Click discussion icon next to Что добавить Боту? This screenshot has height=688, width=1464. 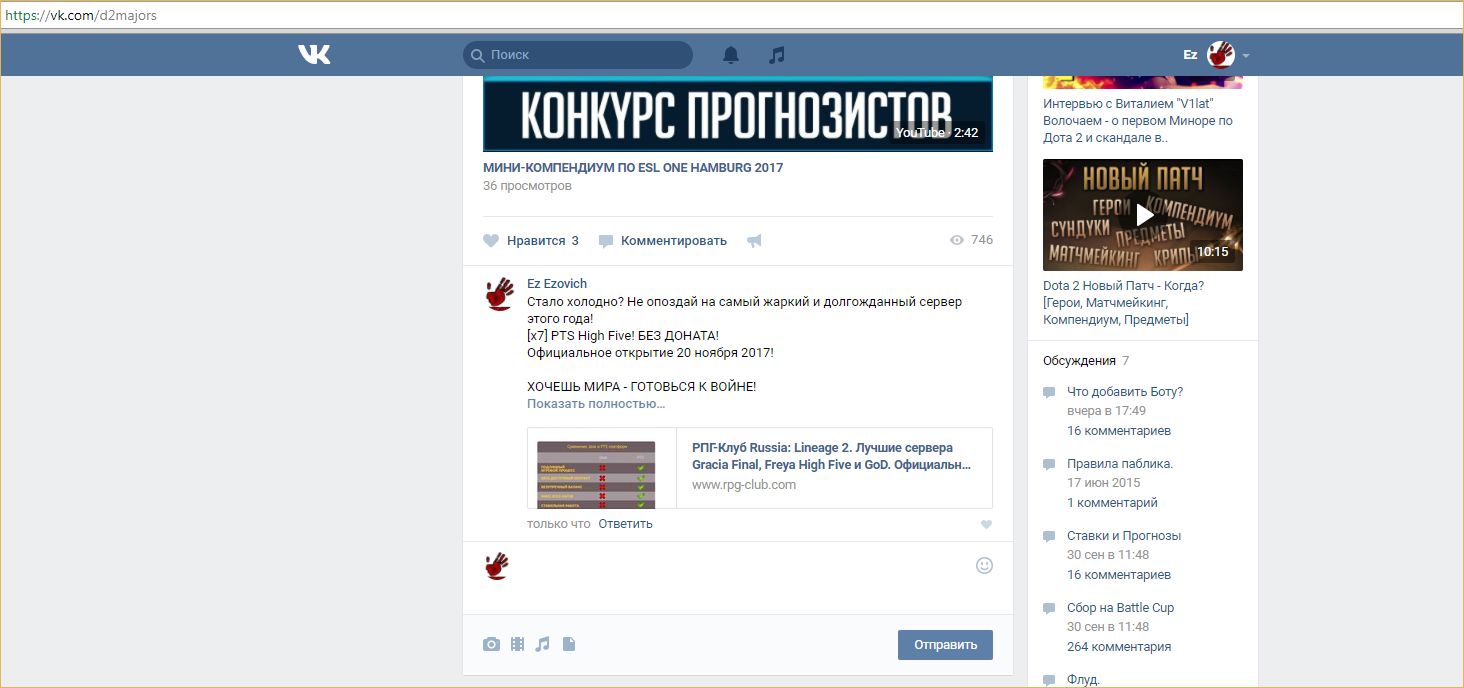[1049, 393]
